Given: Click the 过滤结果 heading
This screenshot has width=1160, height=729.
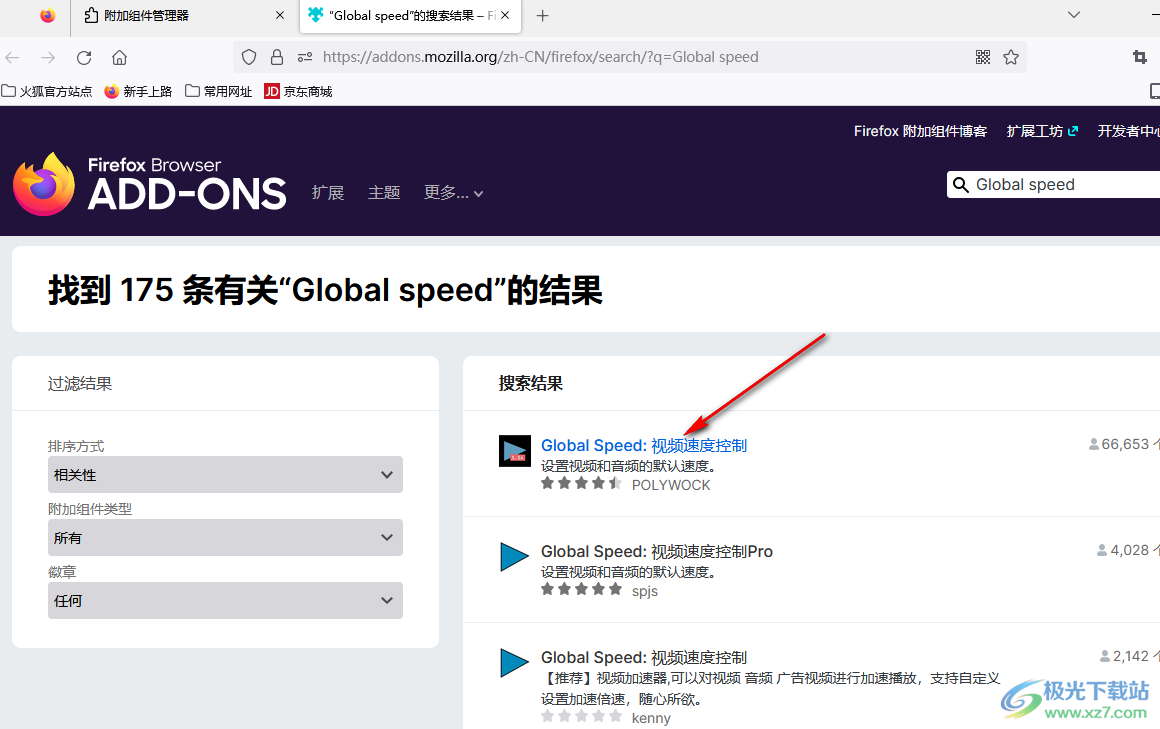Looking at the screenshot, I should coord(80,383).
